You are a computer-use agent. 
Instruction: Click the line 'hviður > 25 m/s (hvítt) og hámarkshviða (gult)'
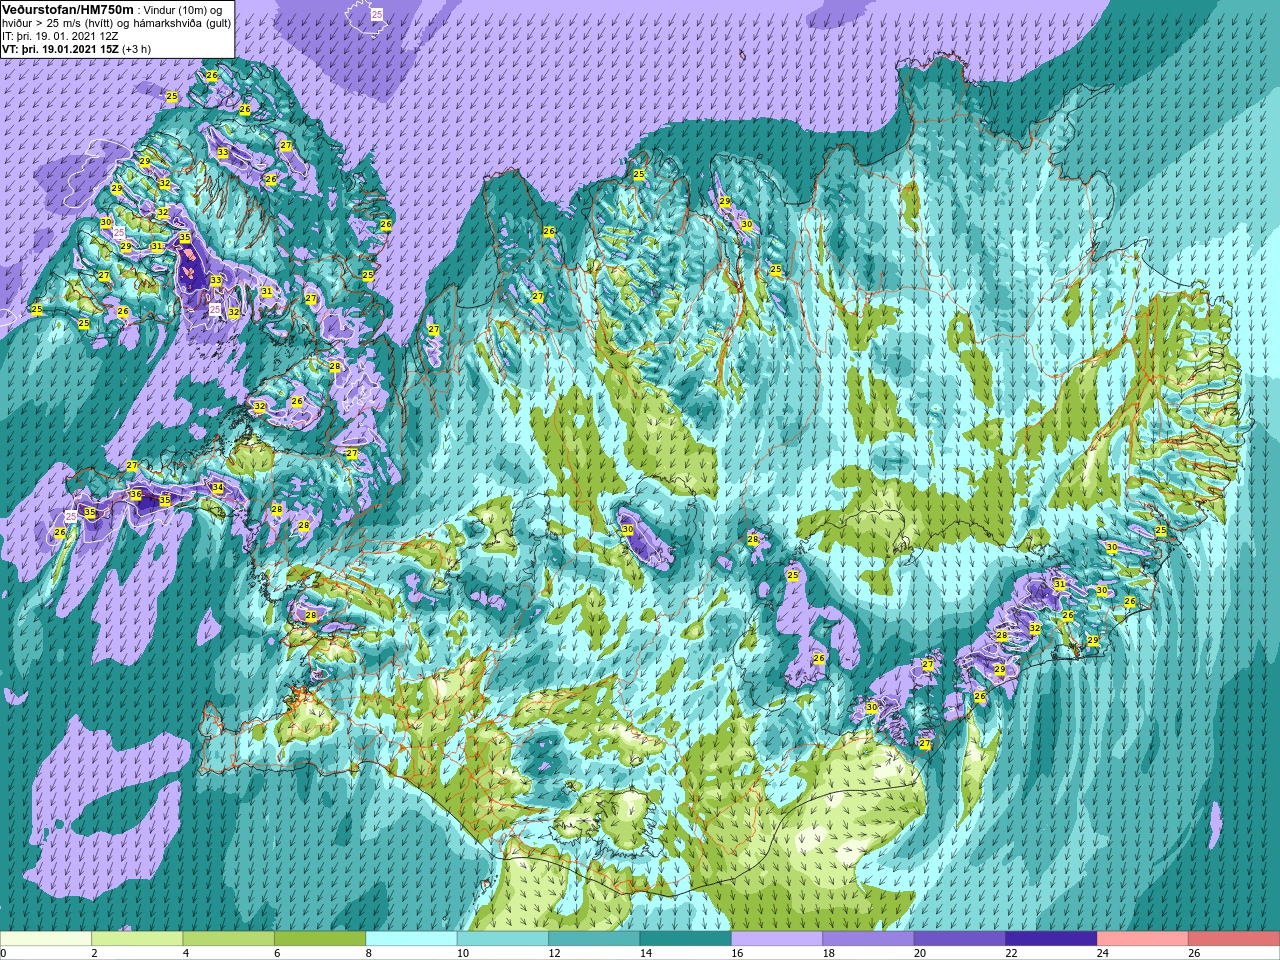116,23
